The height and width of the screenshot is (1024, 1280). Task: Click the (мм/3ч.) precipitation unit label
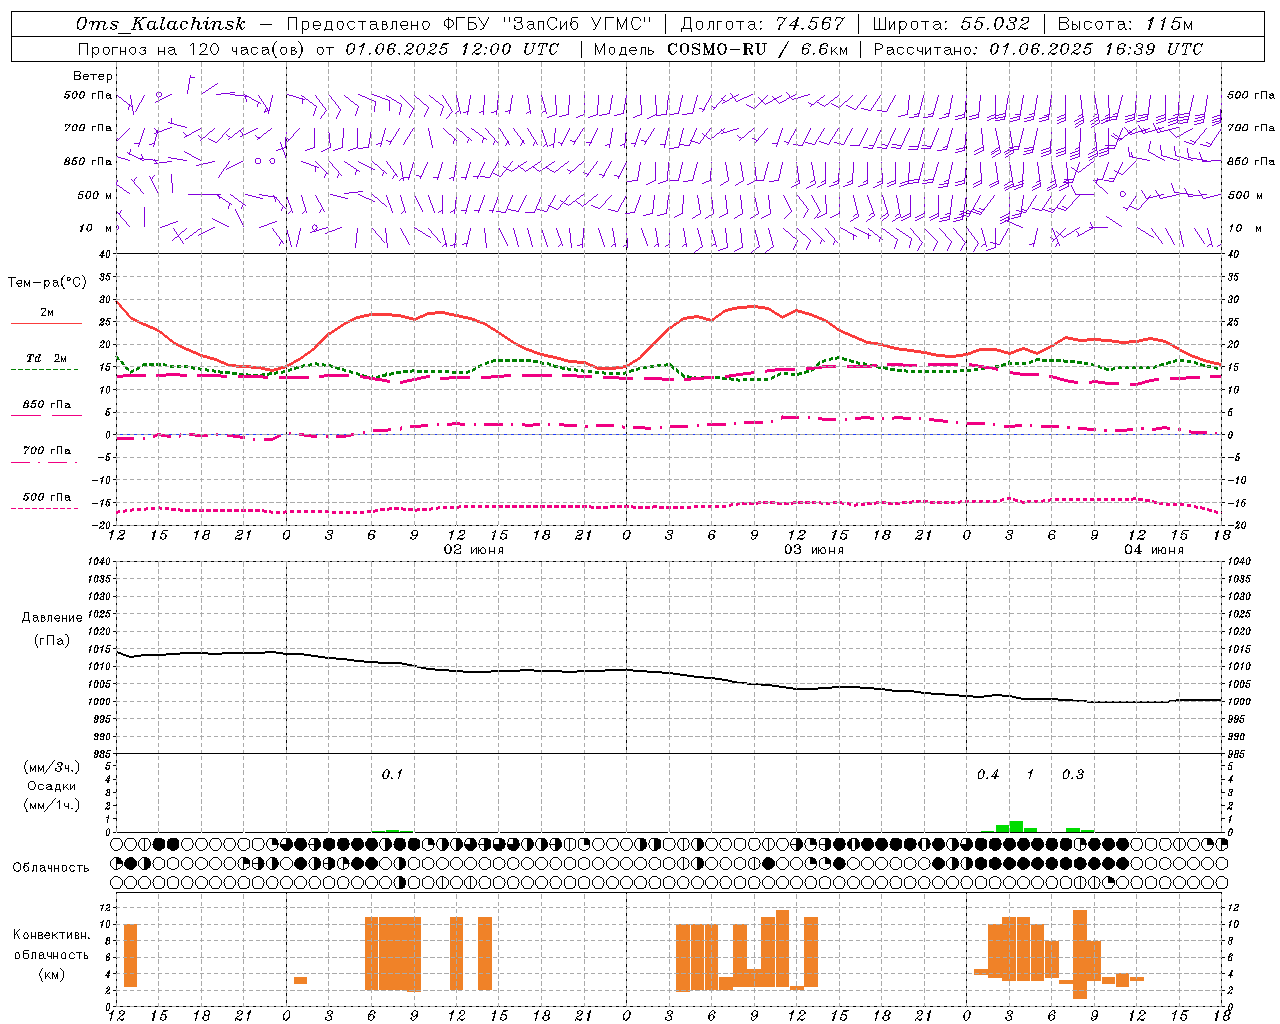coord(52,767)
